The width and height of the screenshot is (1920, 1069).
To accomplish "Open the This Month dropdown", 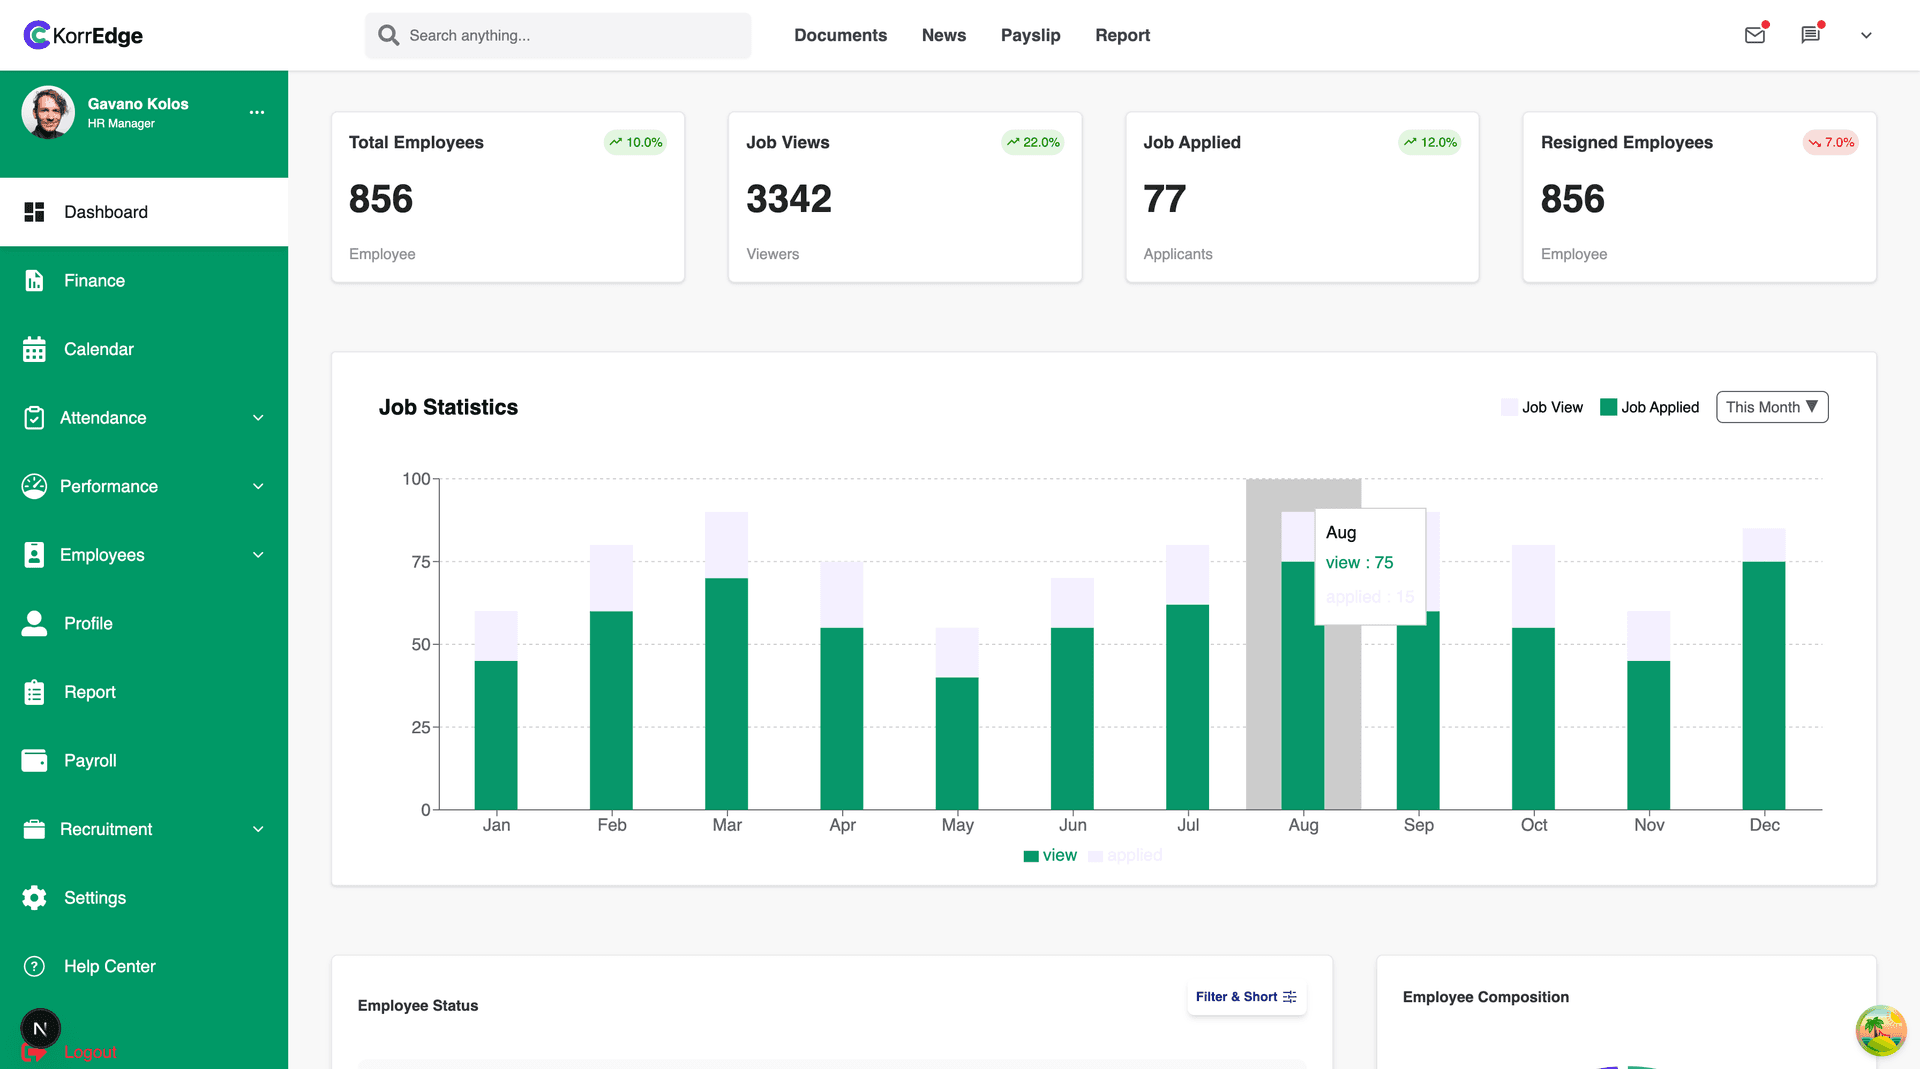I will pyautogui.click(x=1771, y=407).
